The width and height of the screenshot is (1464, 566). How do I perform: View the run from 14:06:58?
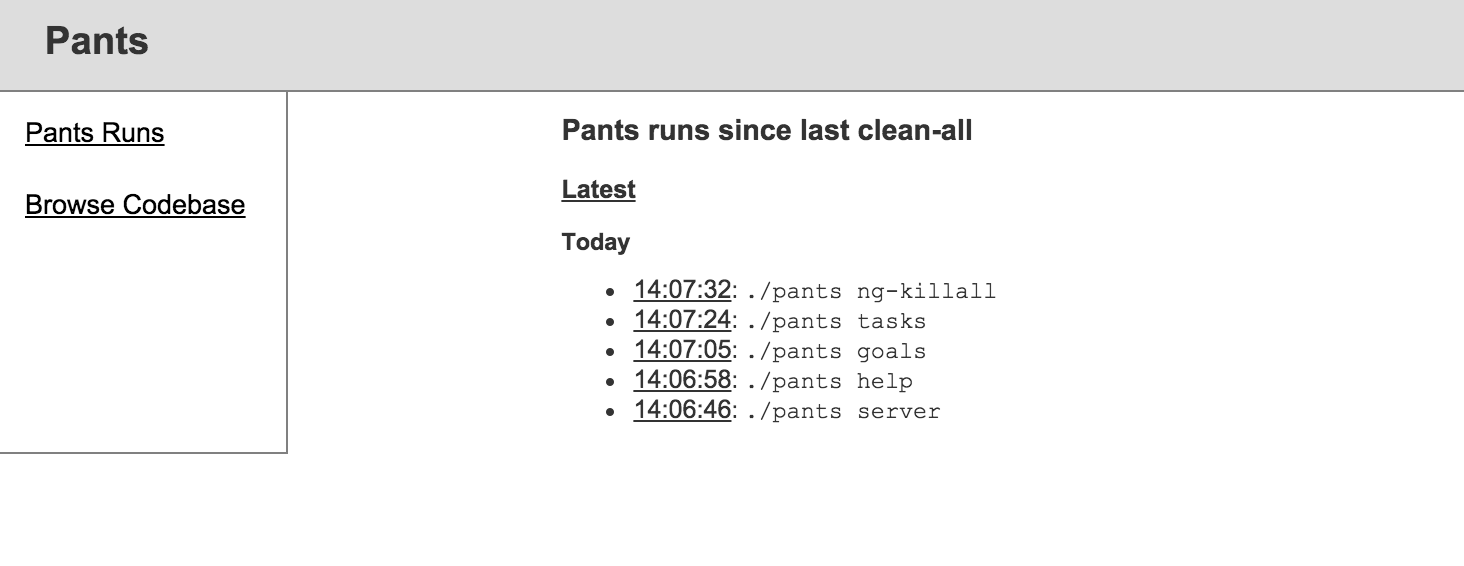[682, 380]
